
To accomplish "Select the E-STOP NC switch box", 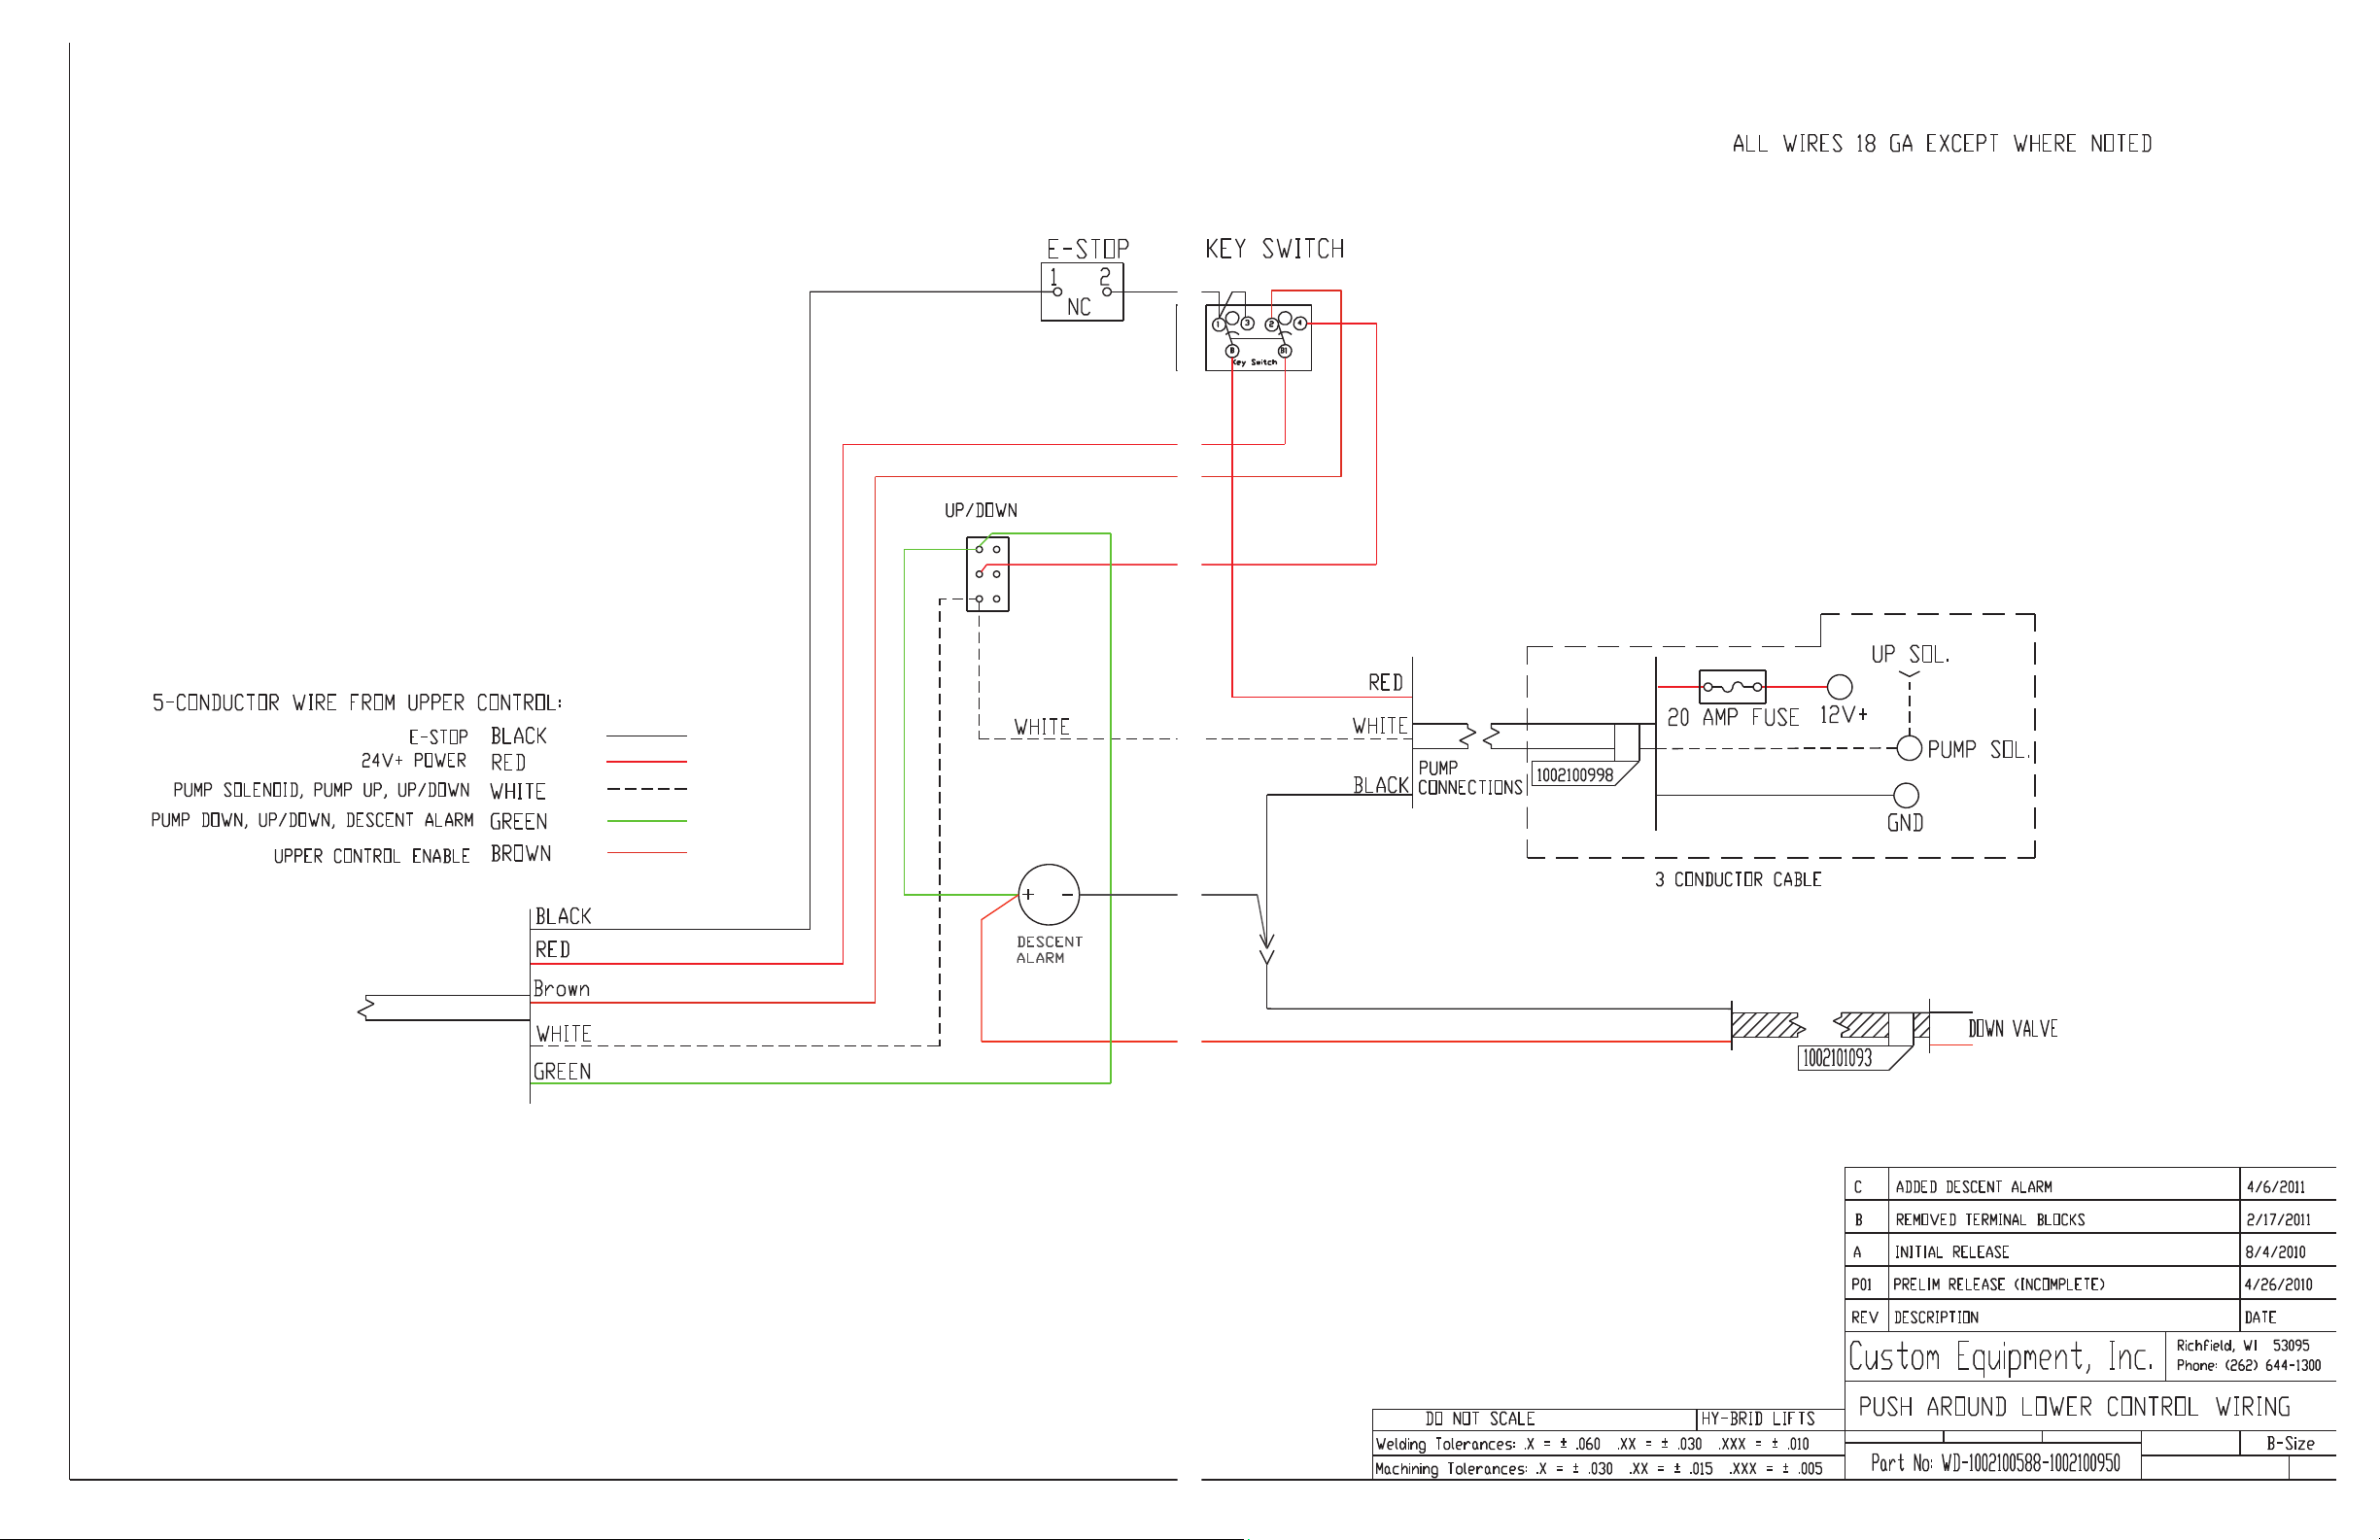I will [1082, 291].
